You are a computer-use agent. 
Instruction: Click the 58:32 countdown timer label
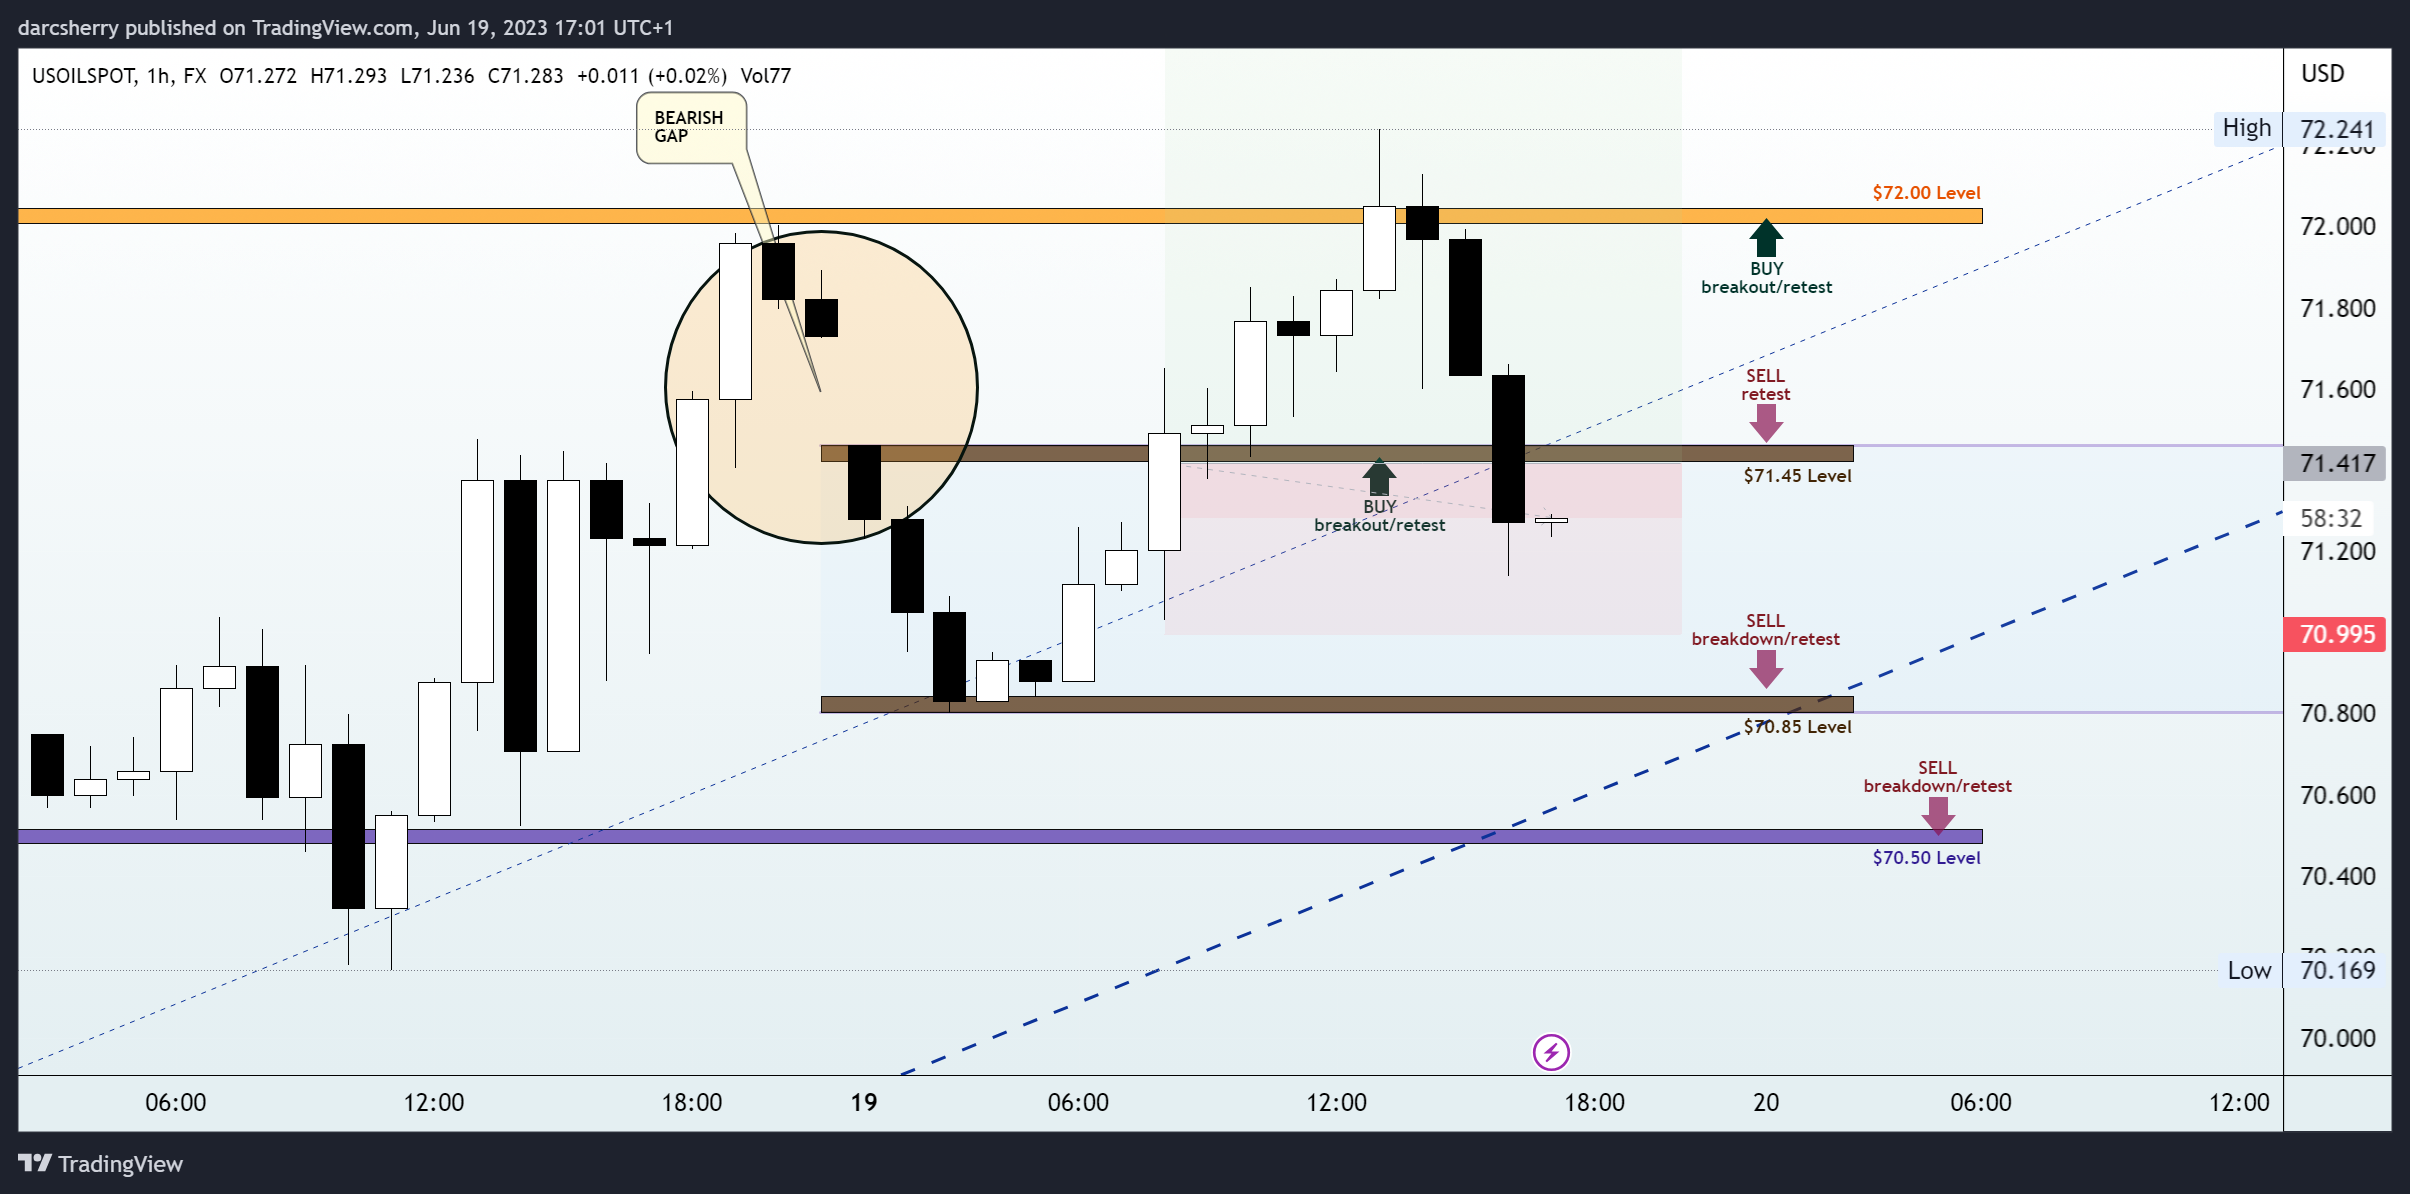pyautogui.click(x=2331, y=518)
